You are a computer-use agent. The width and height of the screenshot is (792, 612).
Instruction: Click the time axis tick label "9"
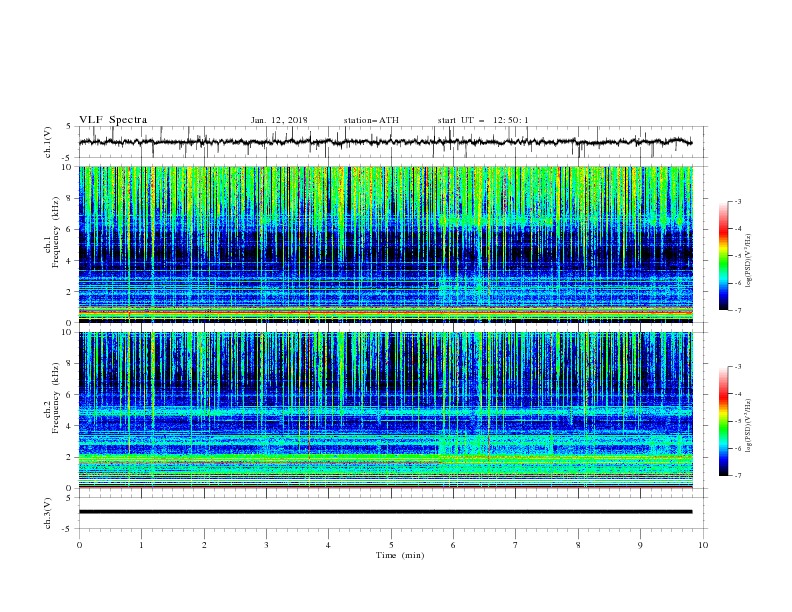coord(640,545)
